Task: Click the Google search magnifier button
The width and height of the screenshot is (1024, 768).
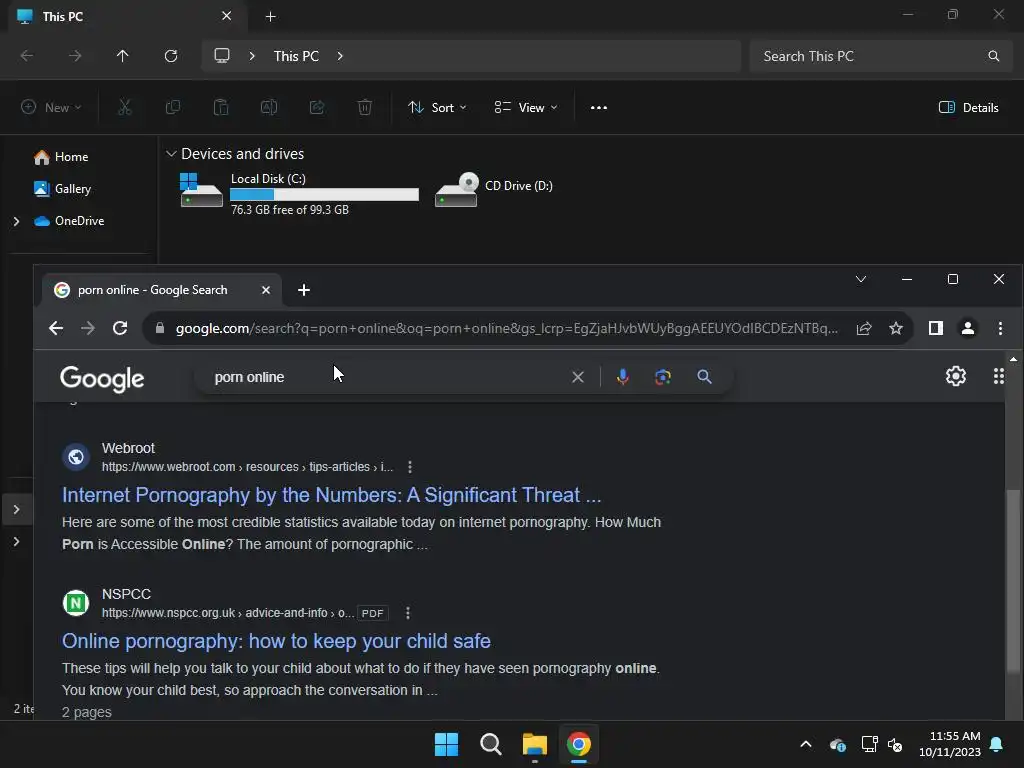Action: pyautogui.click(x=704, y=377)
